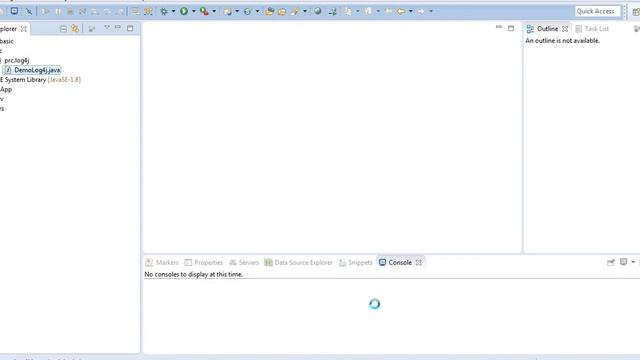The width and height of the screenshot is (640, 360).
Task: Click the Pin Console icon
Action: [x=611, y=262]
